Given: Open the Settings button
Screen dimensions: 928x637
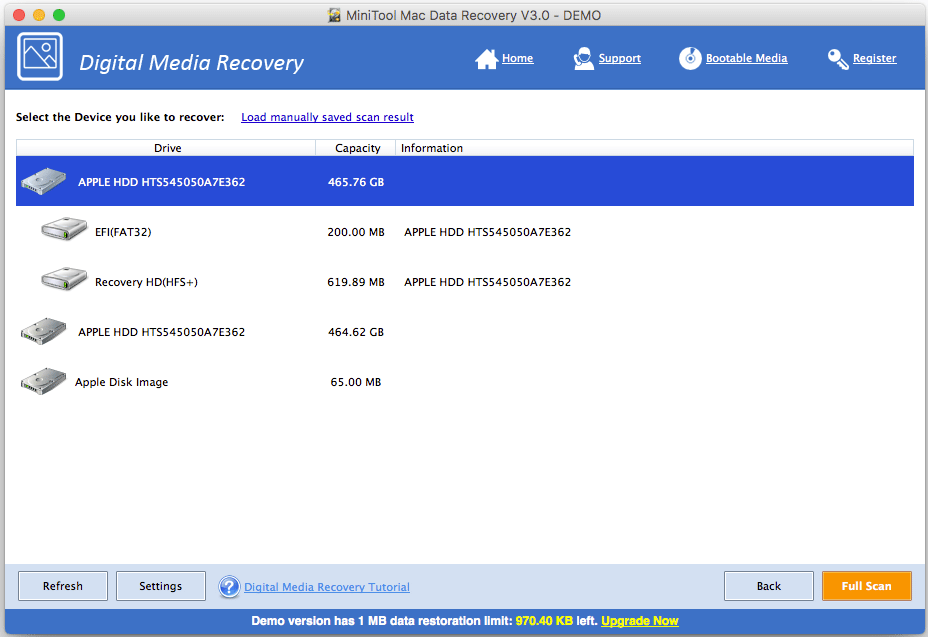Looking at the screenshot, I should [161, 586].
